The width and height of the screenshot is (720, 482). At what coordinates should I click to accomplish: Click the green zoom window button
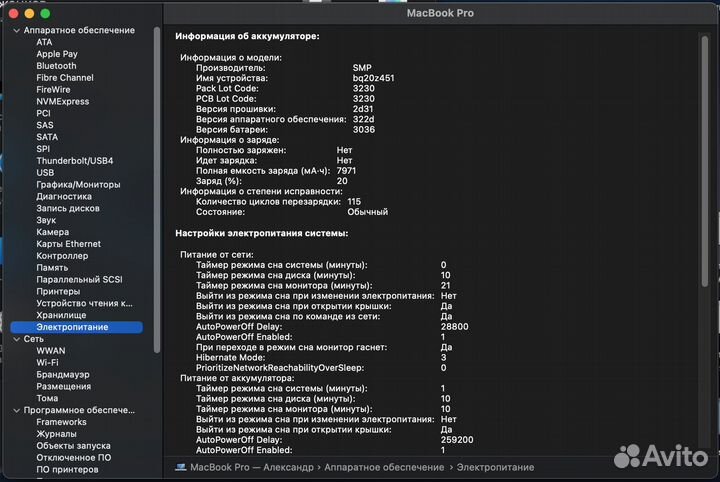point(45,14)
